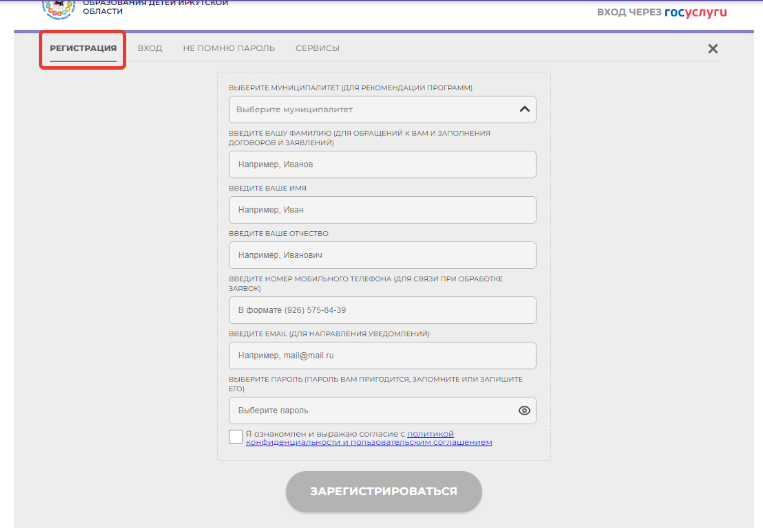Focus the surname field 'Например, Иванов'

point(382,164)
